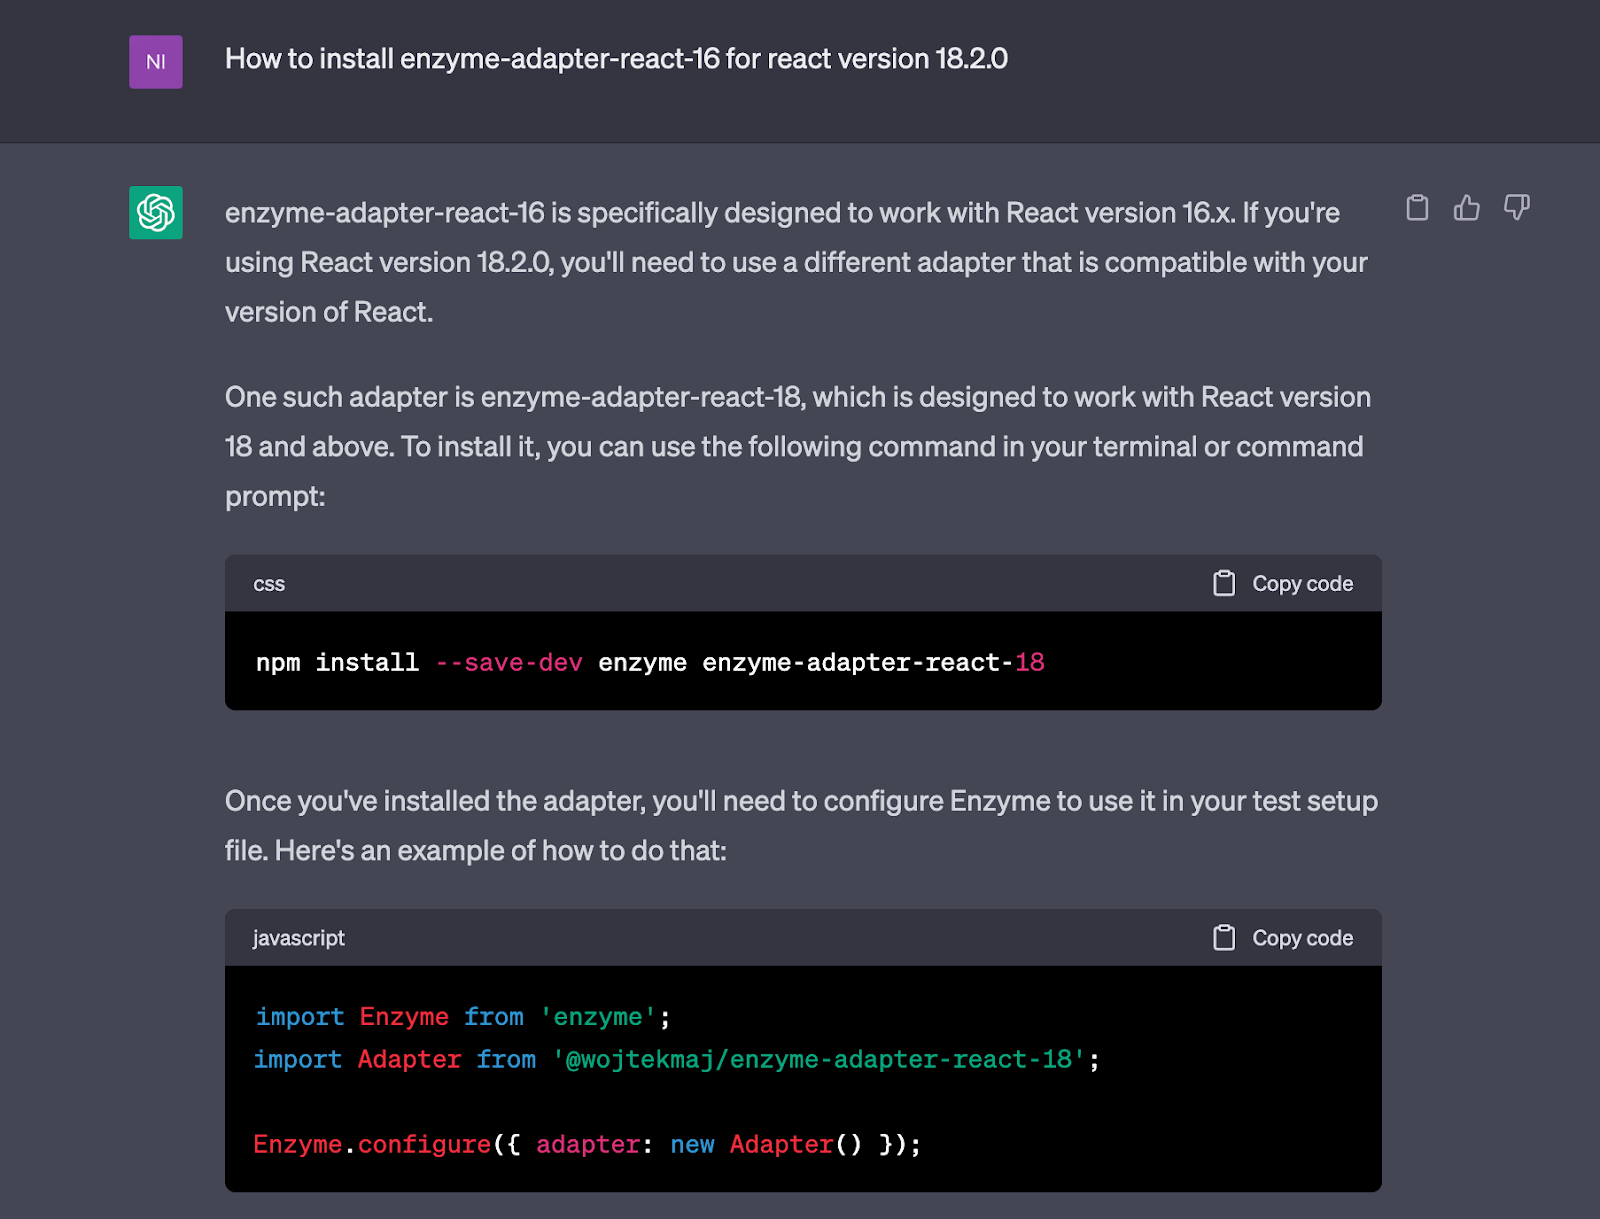Click the import Enzyme from 'enzyme' line
The width and height of the screenshot is (1600, 1219).
pyautogui.click(x=463, y=1017)
